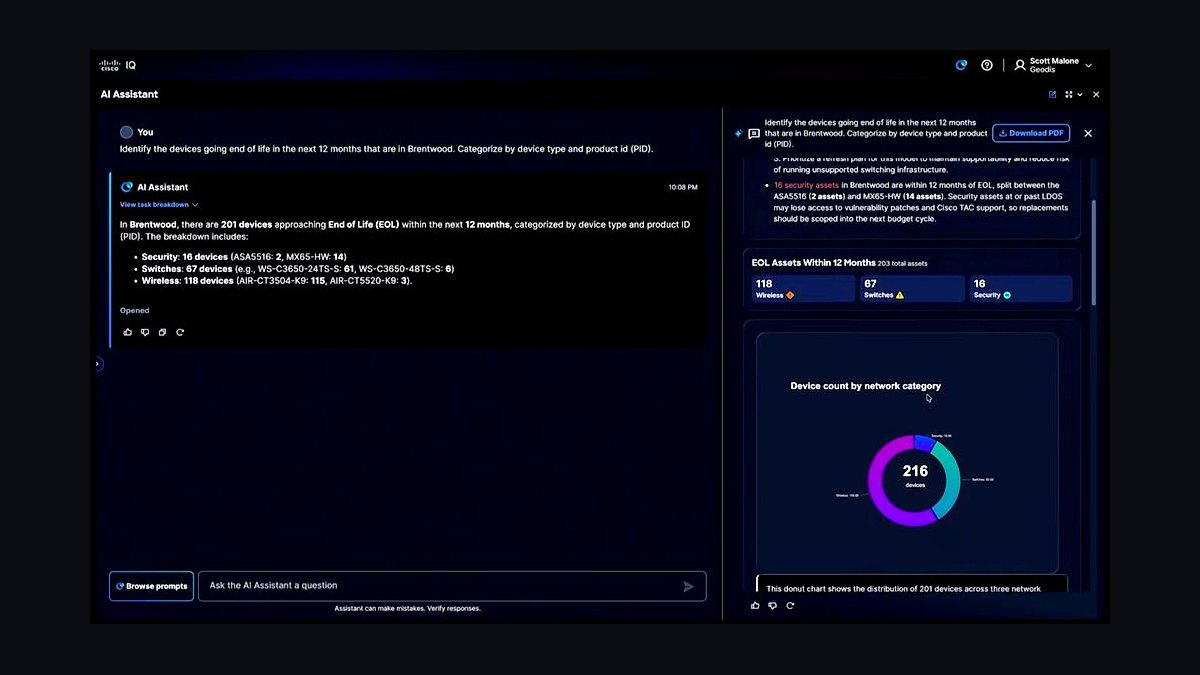Give thumbs down on the report panel
The width and height of the screenshot is (1200, 675).
[x=773, y=605]
